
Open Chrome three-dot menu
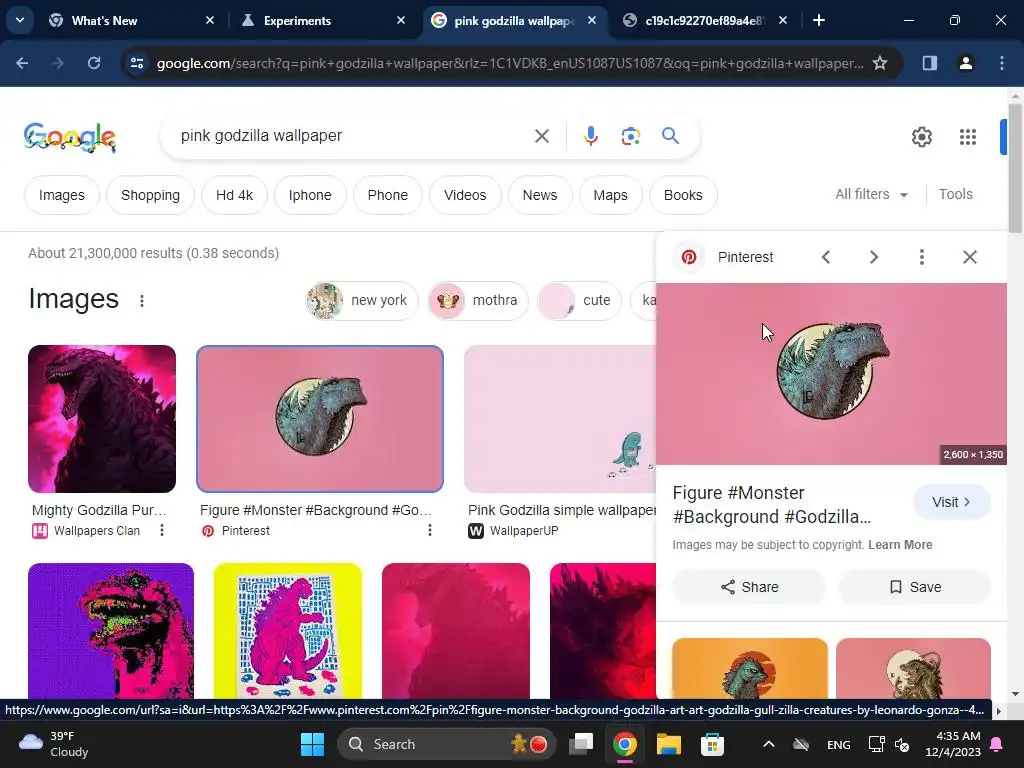(1002, 63)
